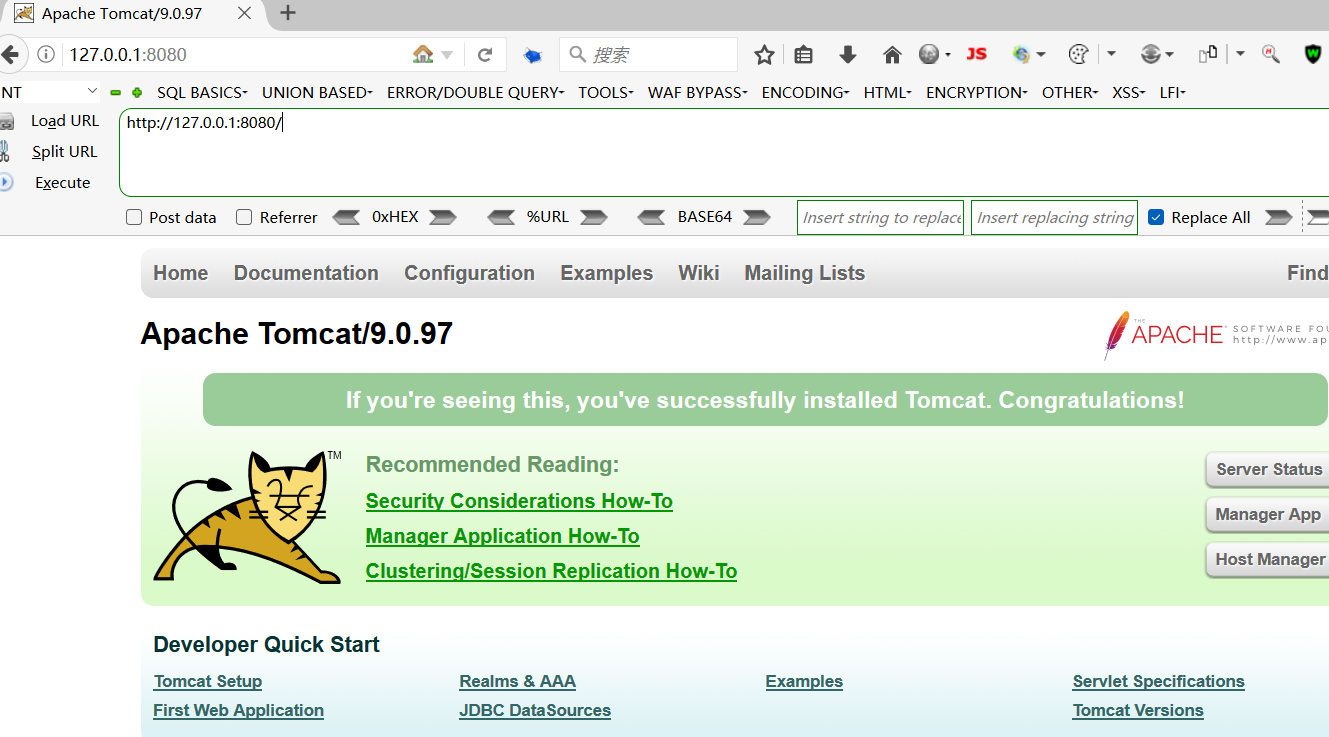Click the Downloads arrow icon
Image resolution: width=1329 pixels, height=737 pixels.
[x=847, y=54]
